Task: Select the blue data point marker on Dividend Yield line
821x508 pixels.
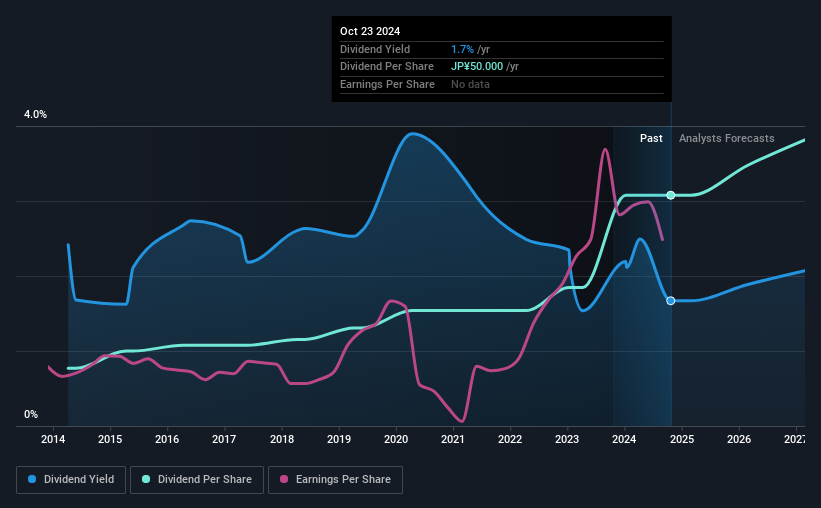Action: 671,301
